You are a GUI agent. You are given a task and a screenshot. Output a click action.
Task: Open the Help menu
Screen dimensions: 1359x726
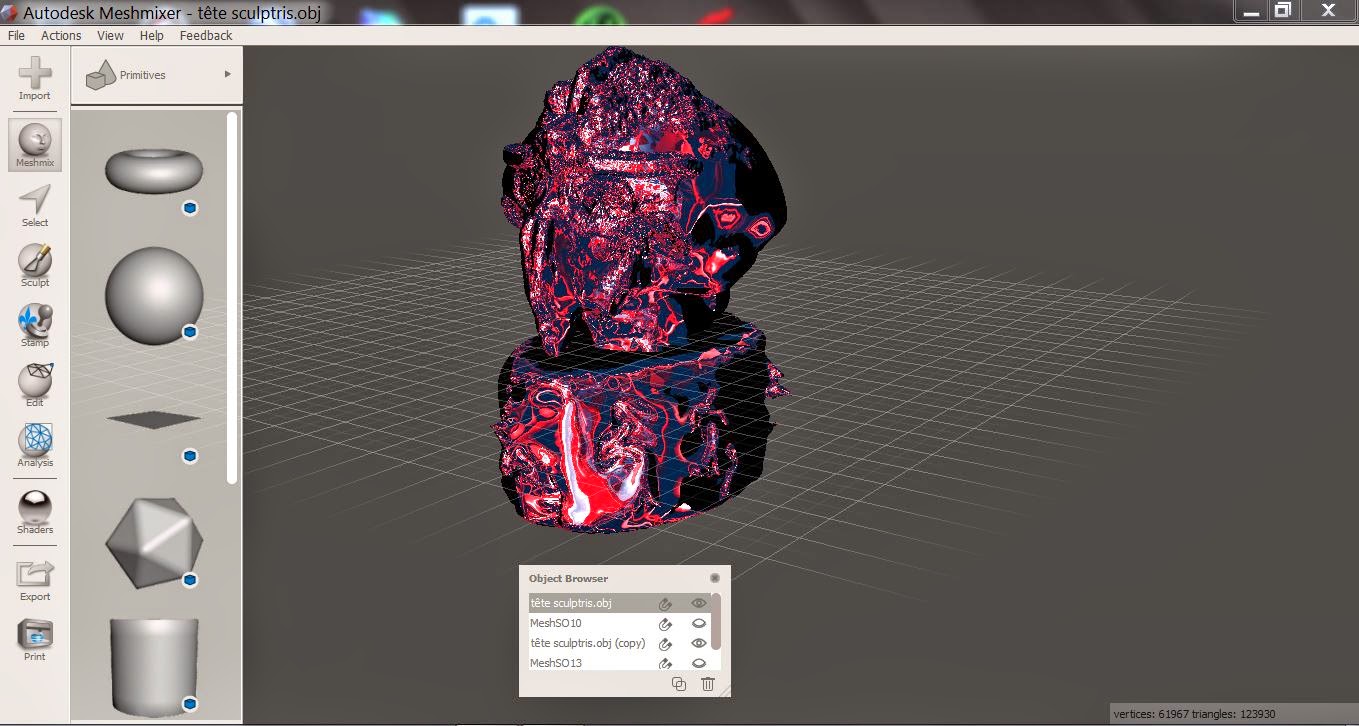coord(152,35)
